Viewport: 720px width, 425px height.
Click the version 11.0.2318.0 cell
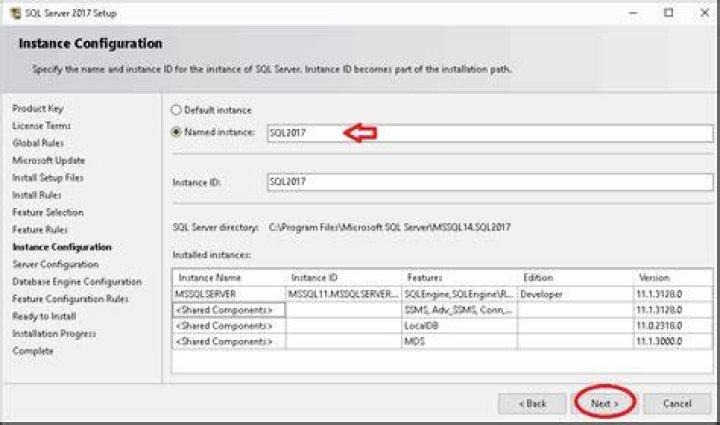(x=673, y=326)
